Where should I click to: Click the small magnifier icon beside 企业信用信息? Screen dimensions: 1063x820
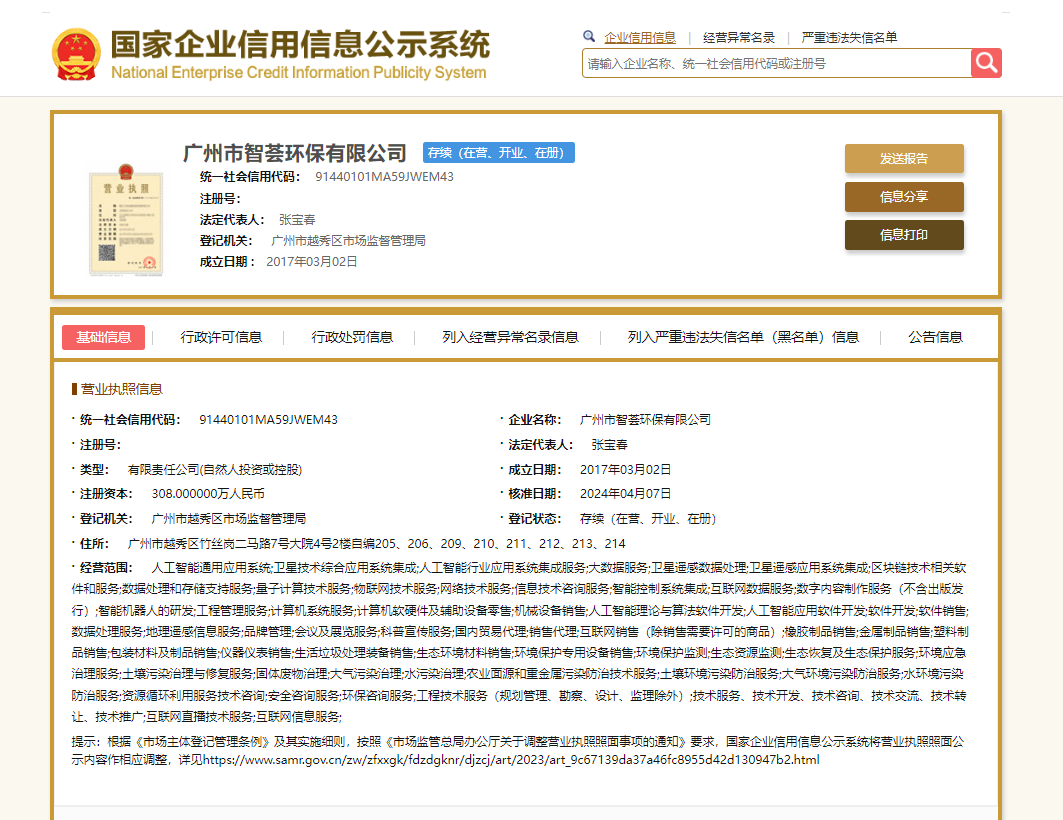589,36
